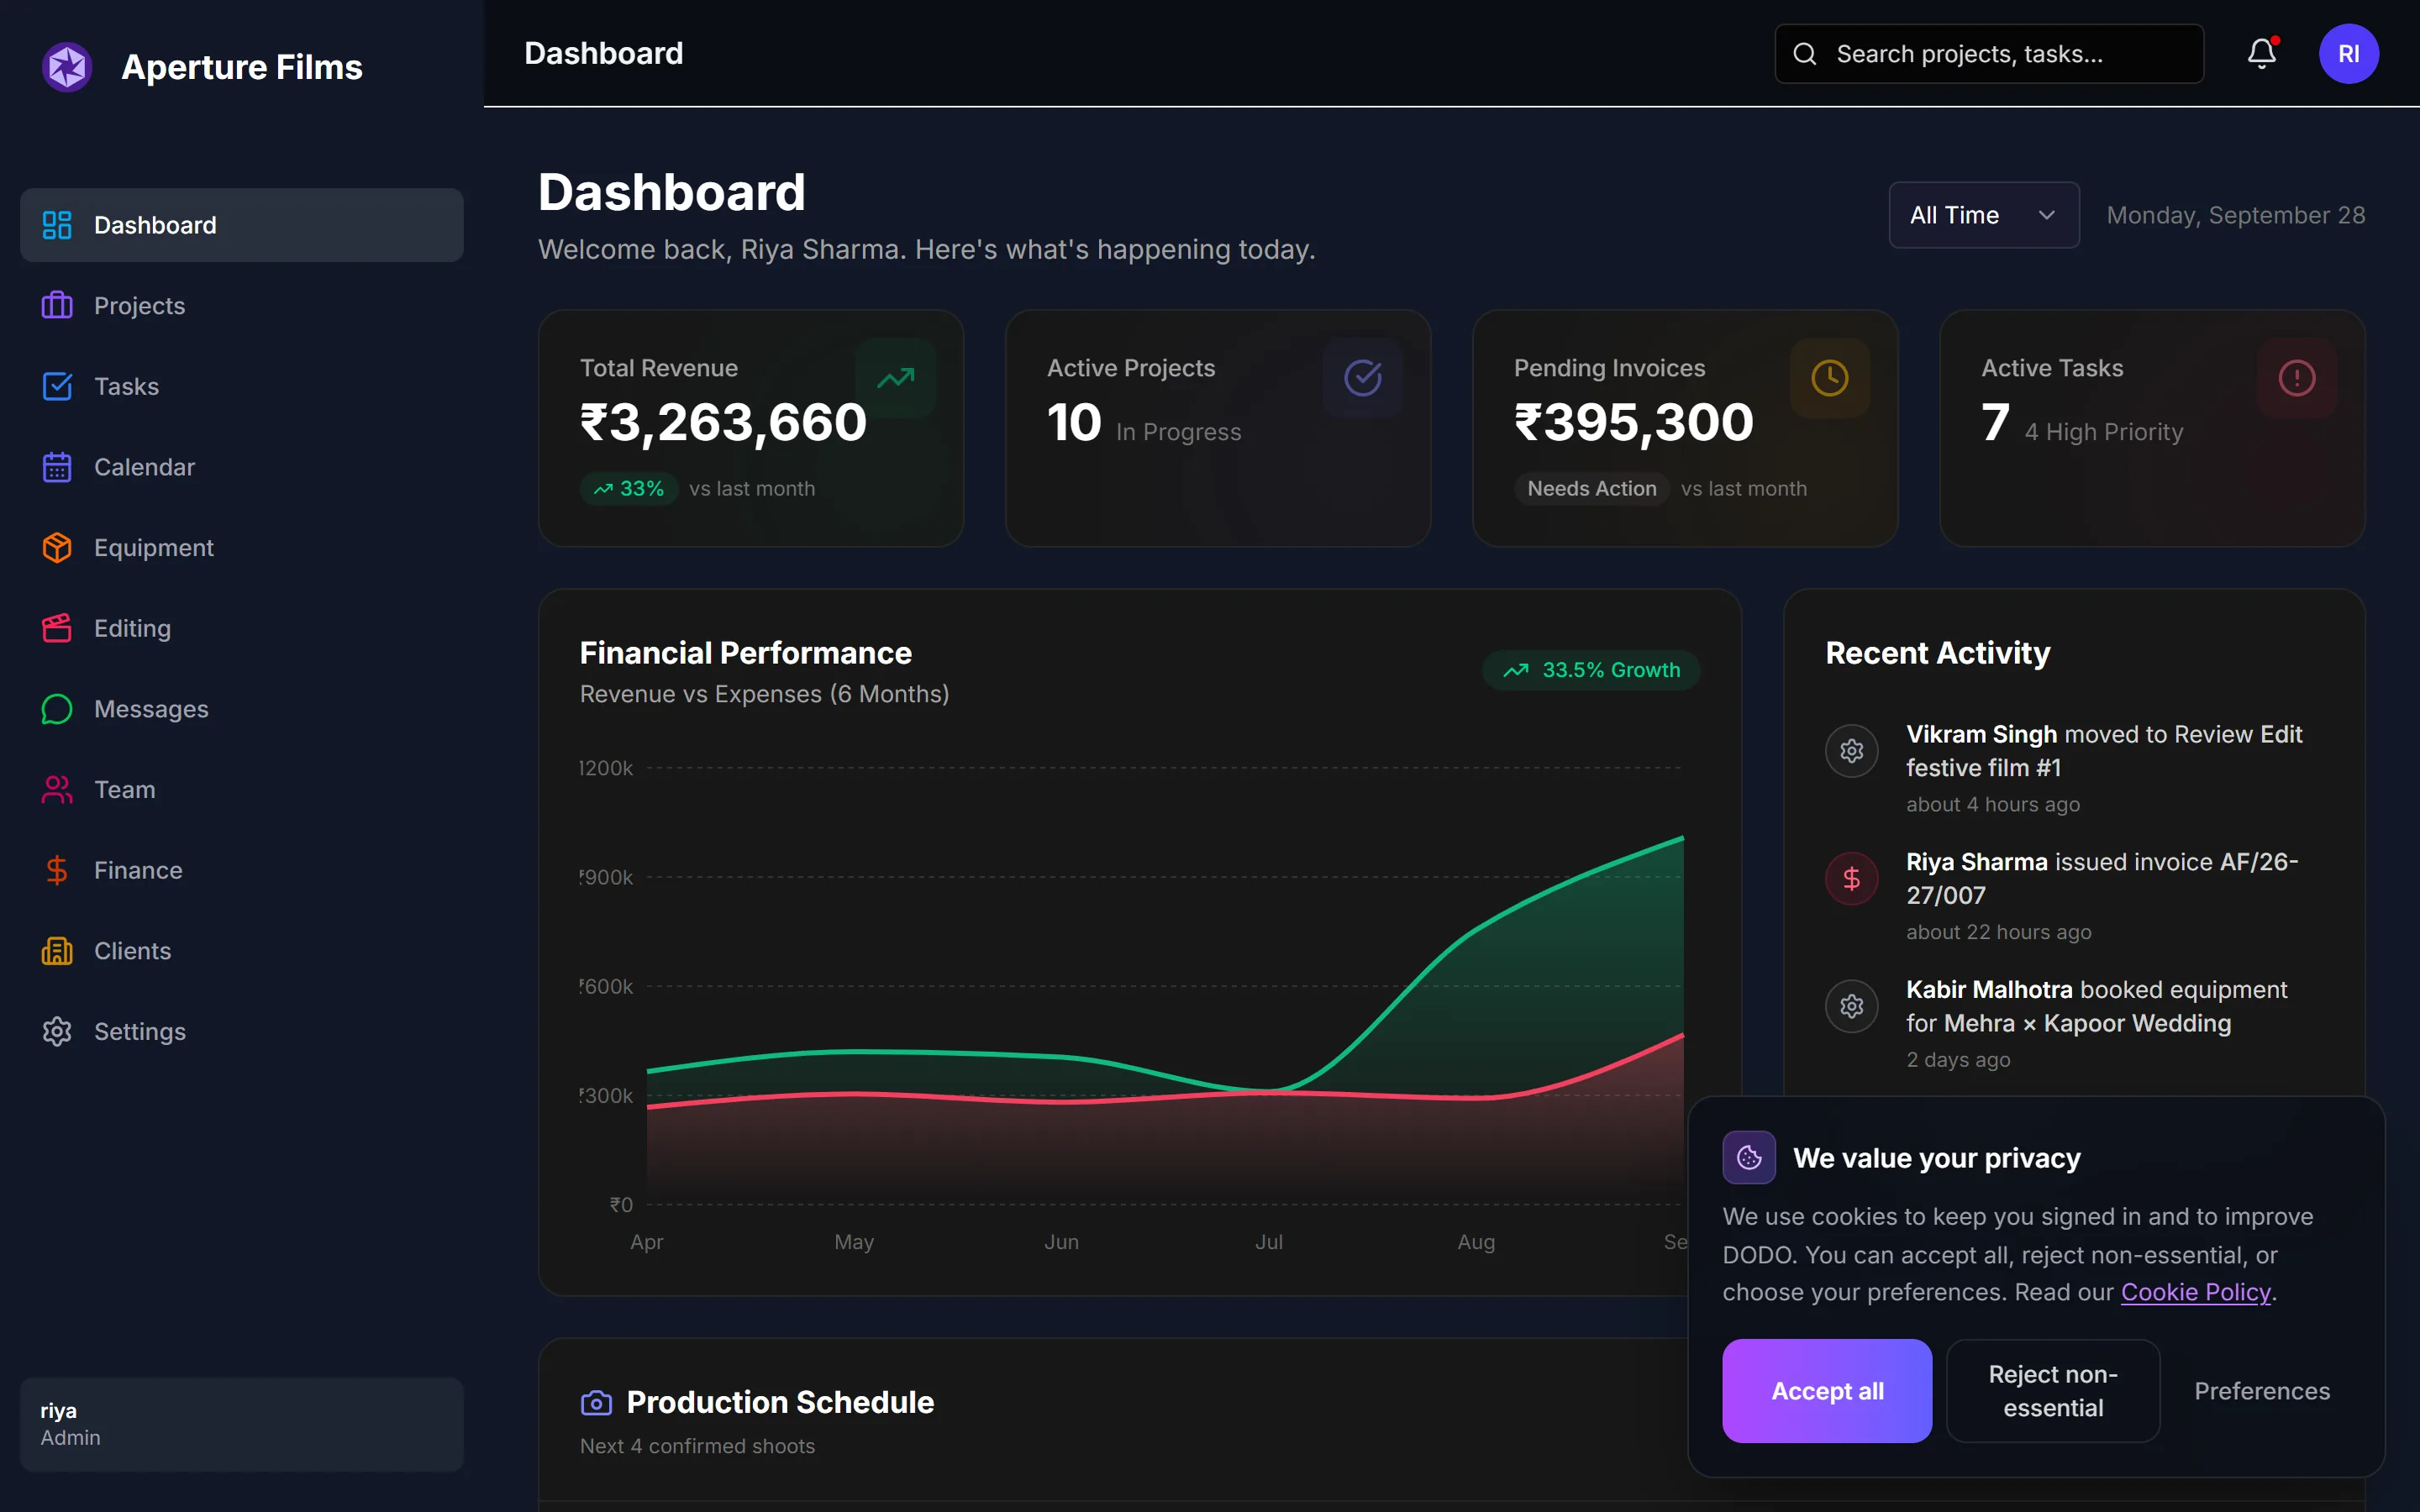Click the riya Admin profile card
Viewport: 2420px width, 1512px height.
coord(242,1424)
